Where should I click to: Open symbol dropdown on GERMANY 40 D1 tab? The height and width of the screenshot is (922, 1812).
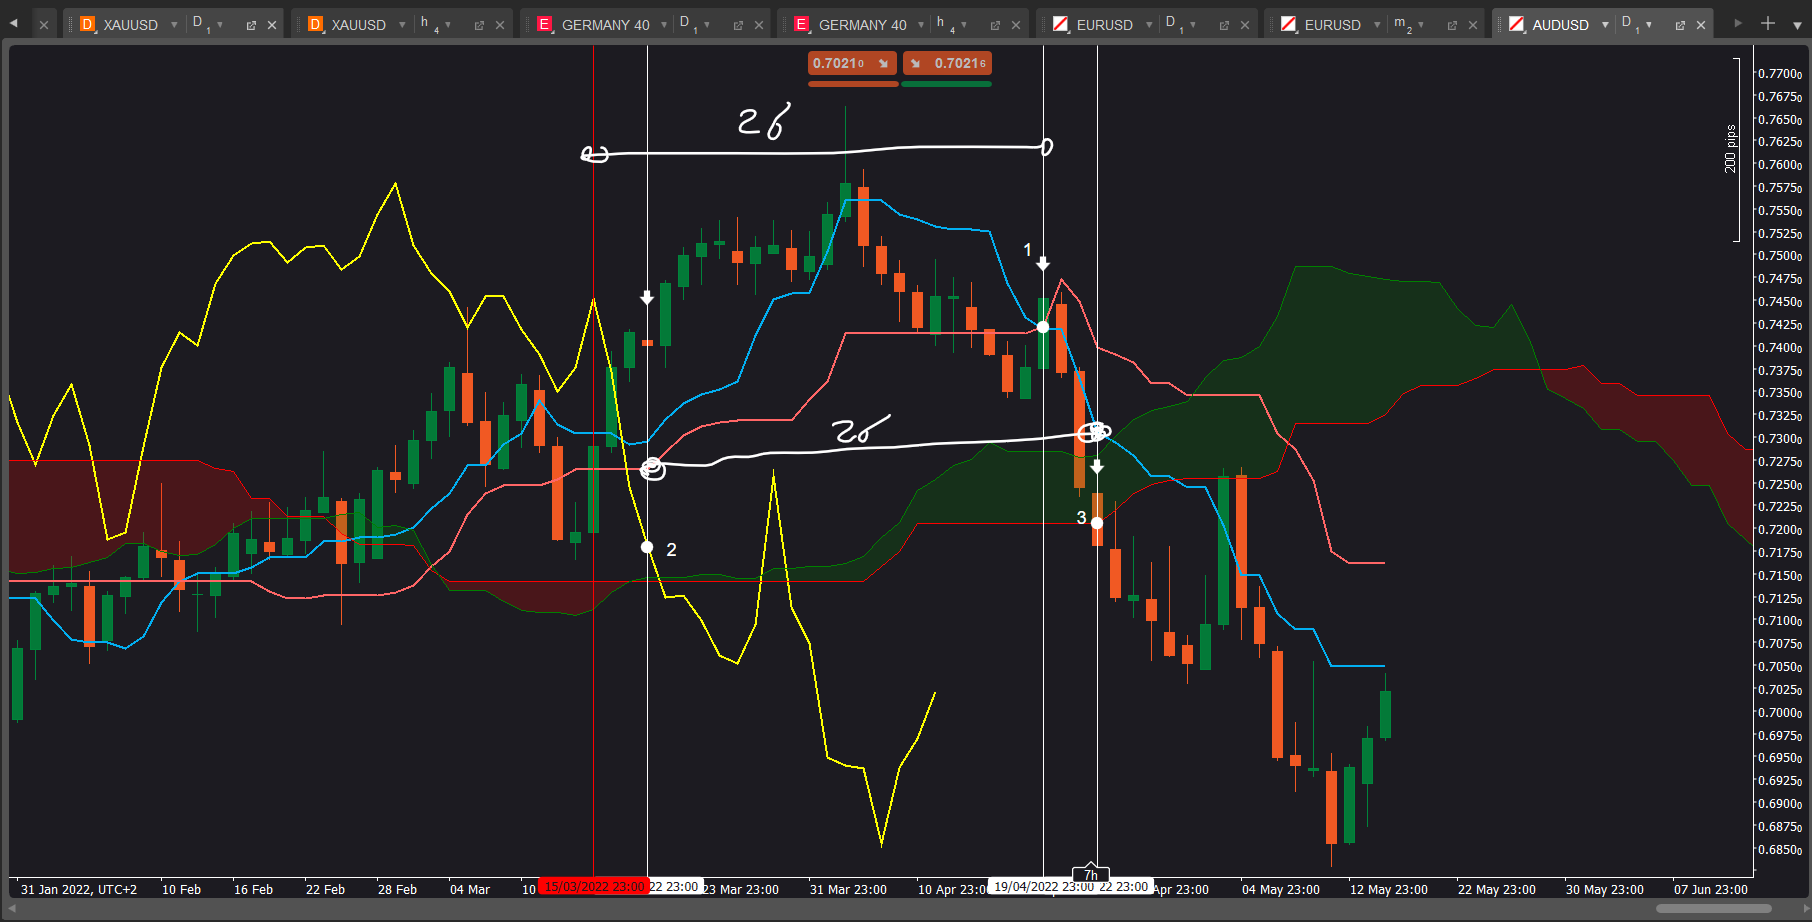pos(664,25)
